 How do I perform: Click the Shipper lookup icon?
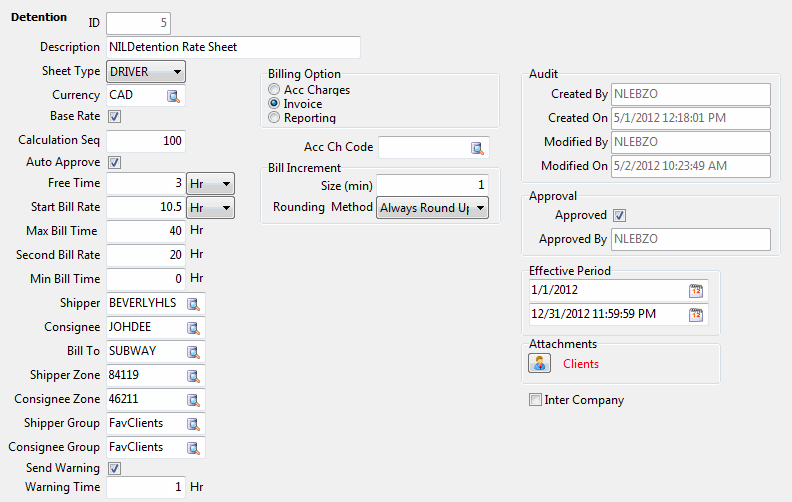click(193, 304)
